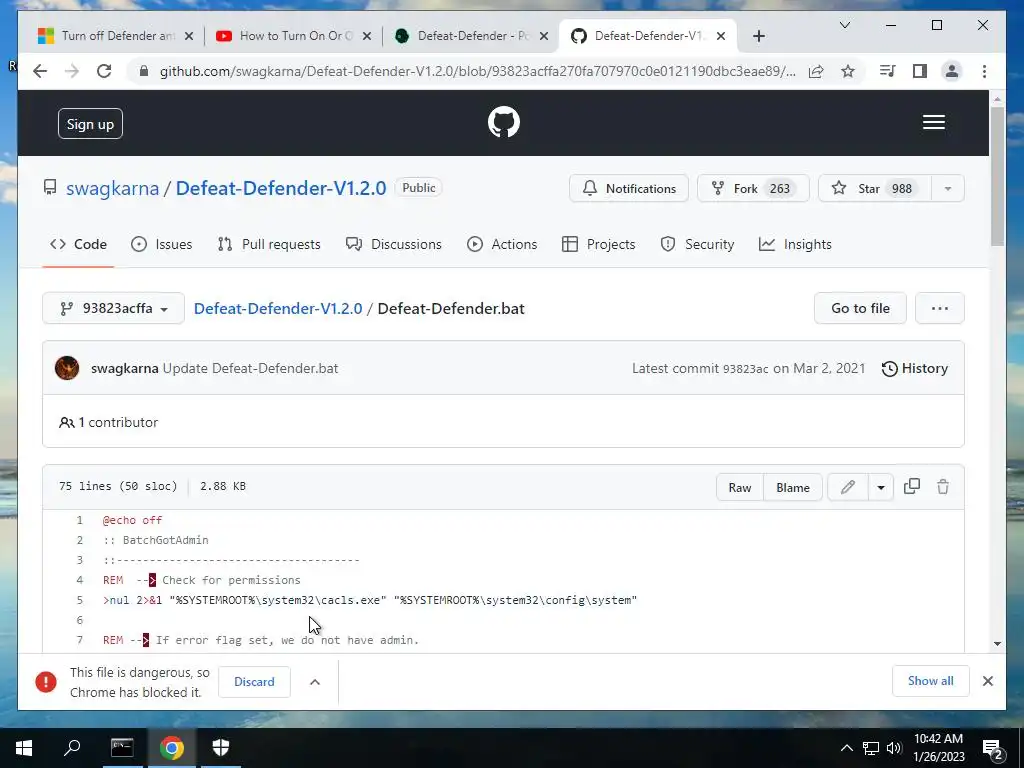1024x768 pixels.
Task: Edit this file pencil icon
Action: pyautogui.click(x=848, y=487)
